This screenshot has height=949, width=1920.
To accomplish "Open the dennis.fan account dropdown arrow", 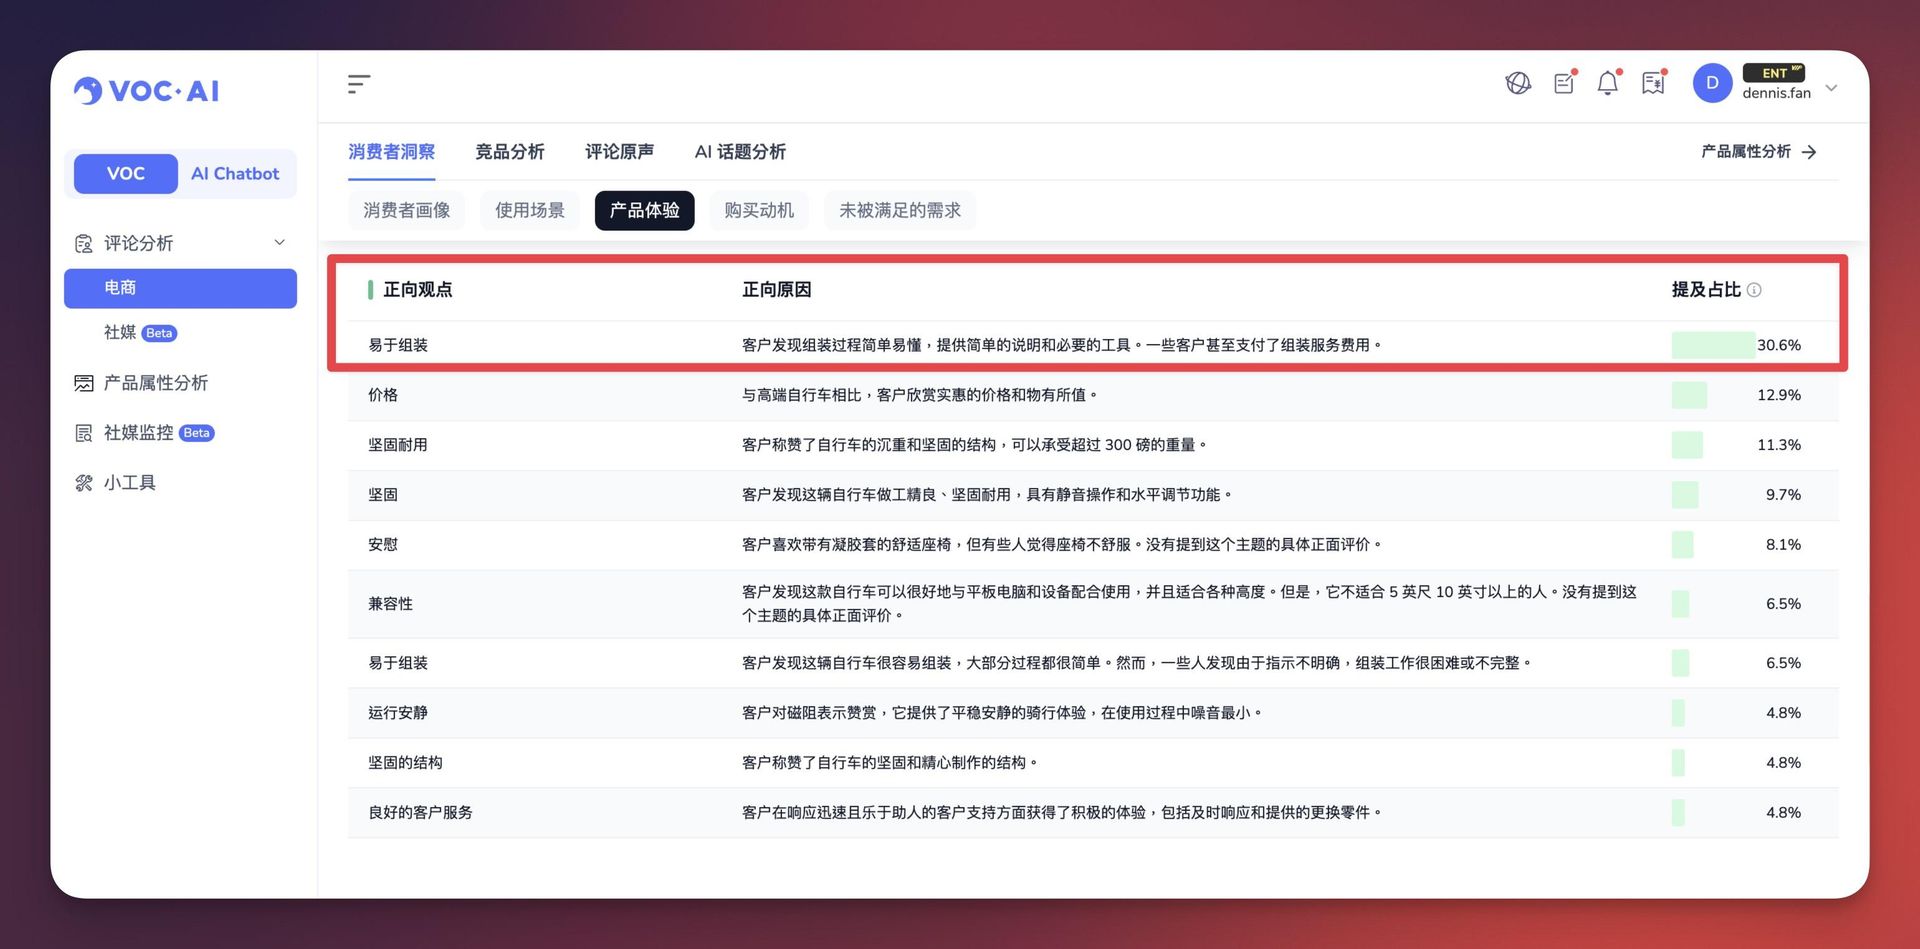I will pos(1831,88).
